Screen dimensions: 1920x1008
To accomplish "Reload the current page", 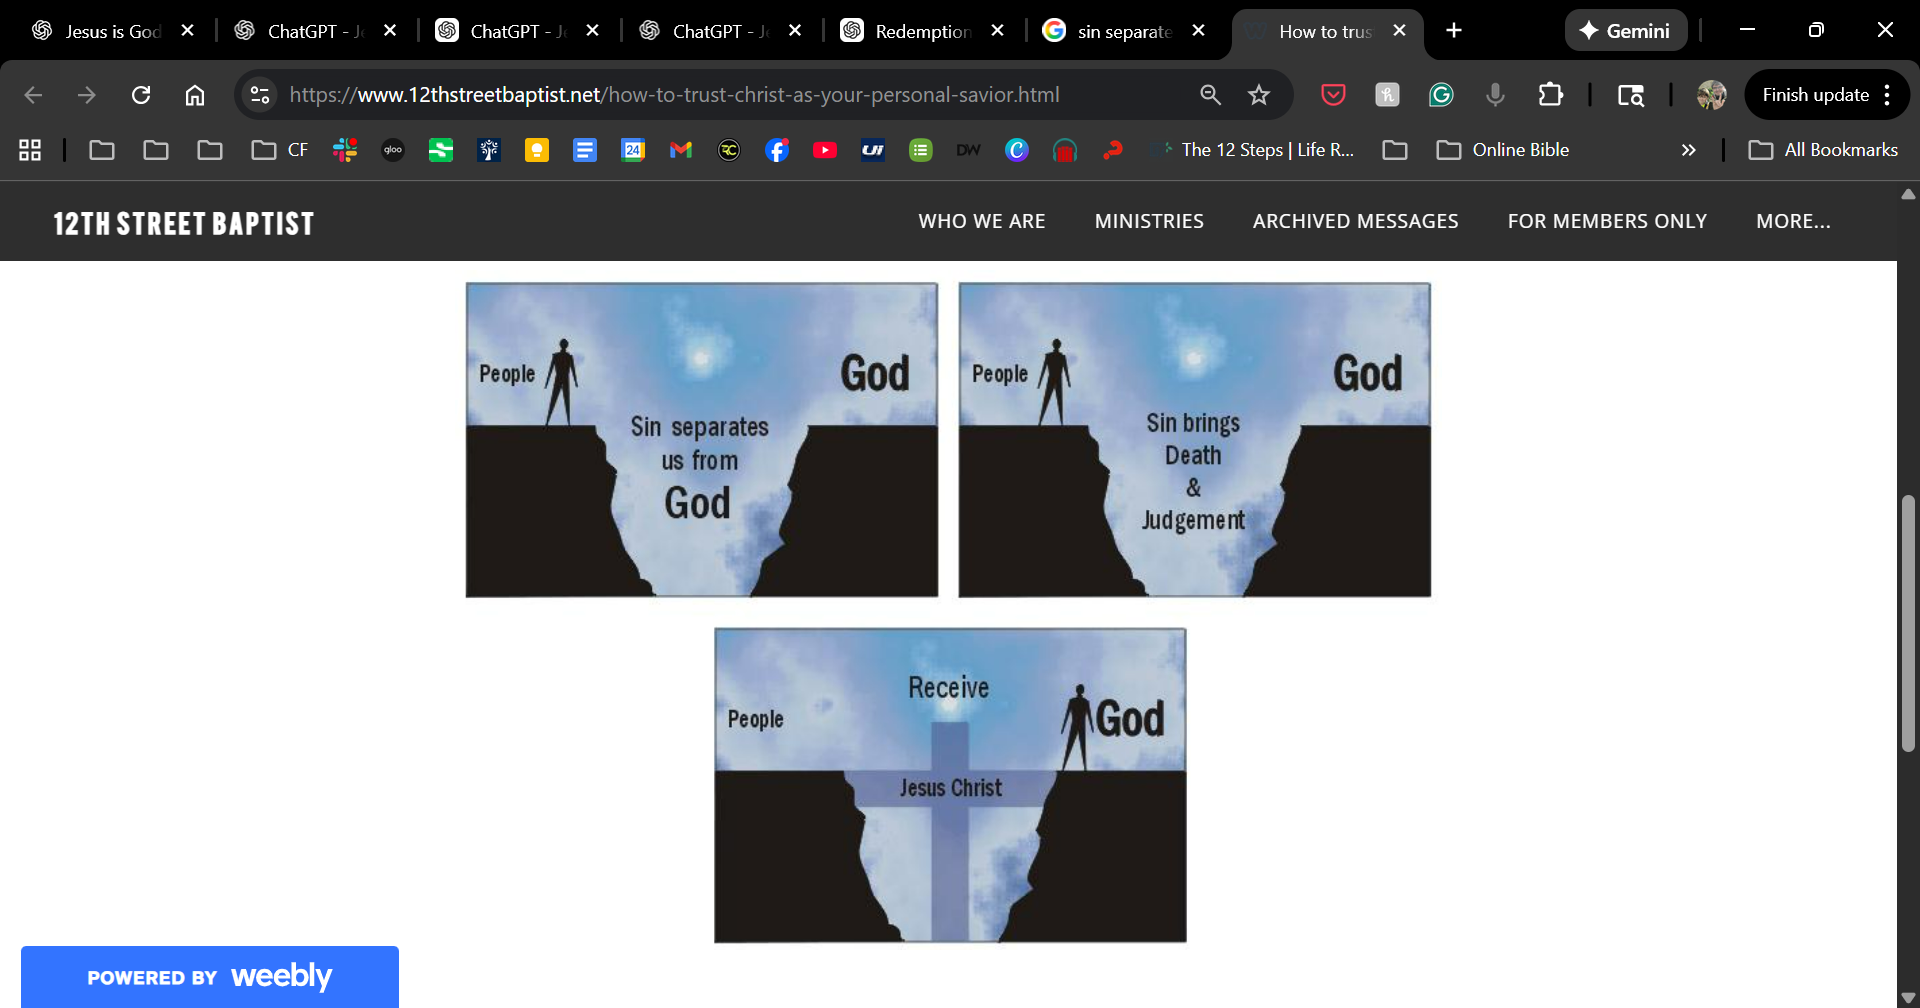I will [141, 95].
